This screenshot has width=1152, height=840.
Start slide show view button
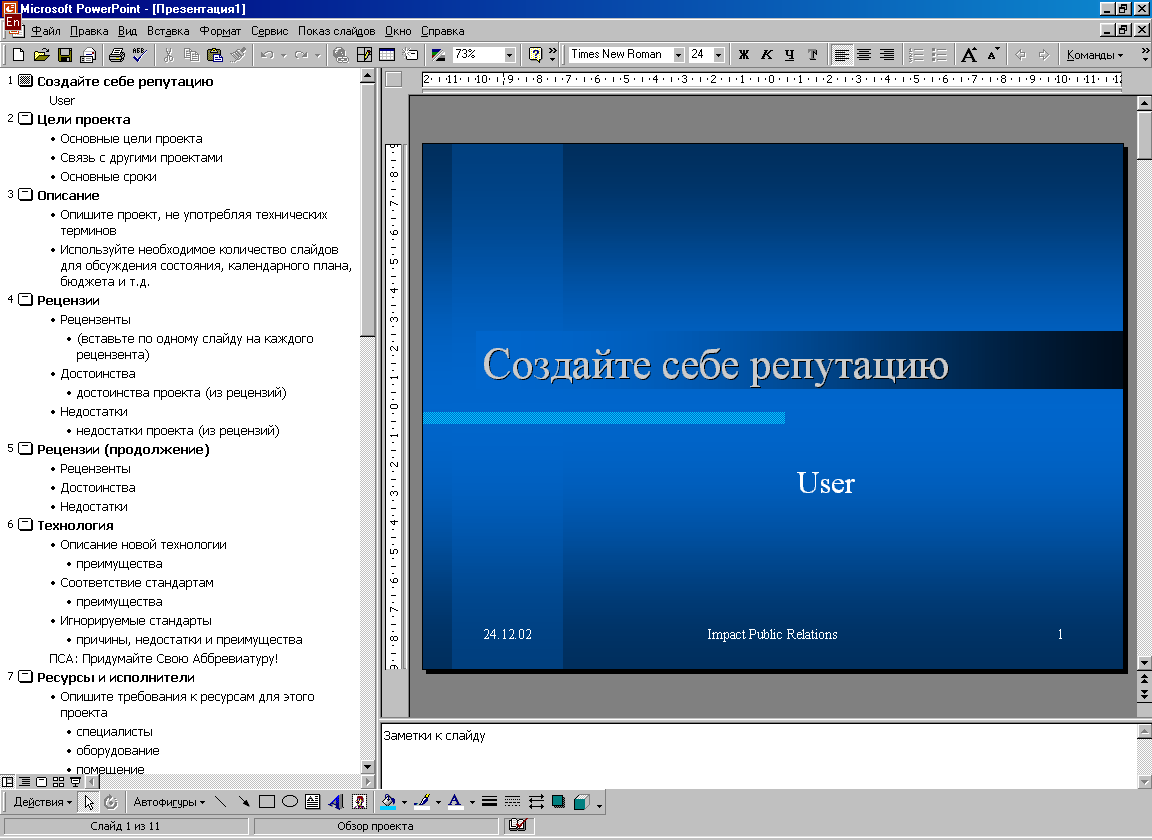click(75, 782)
